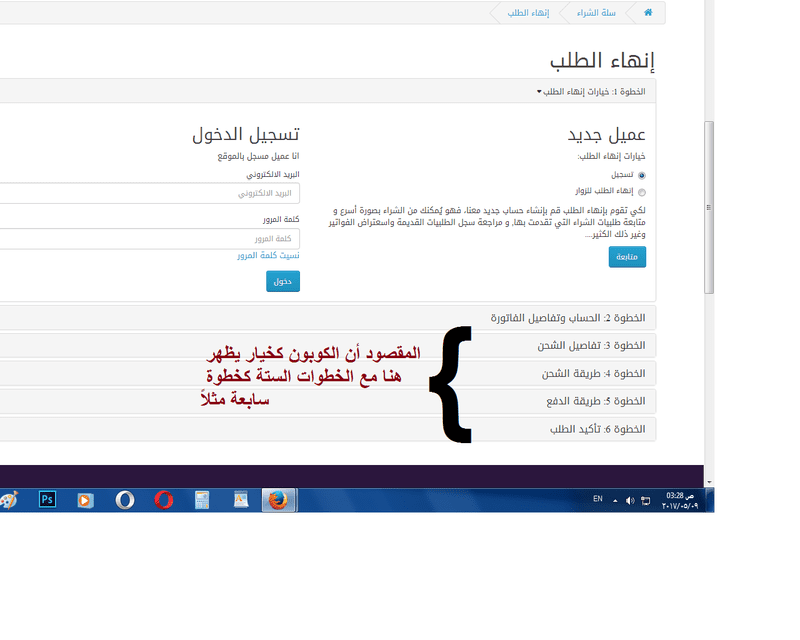Screen dimensions: 800x640
Task: Click the 'متابعة' continue button
Action: click(x=627, y=257)
